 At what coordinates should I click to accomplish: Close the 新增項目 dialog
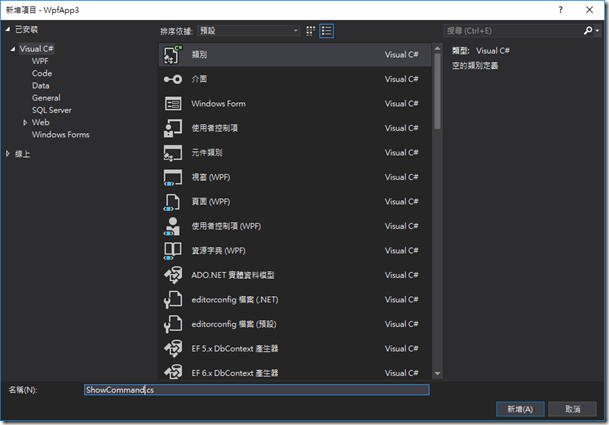pyautogui.click(x=589, y=10)
